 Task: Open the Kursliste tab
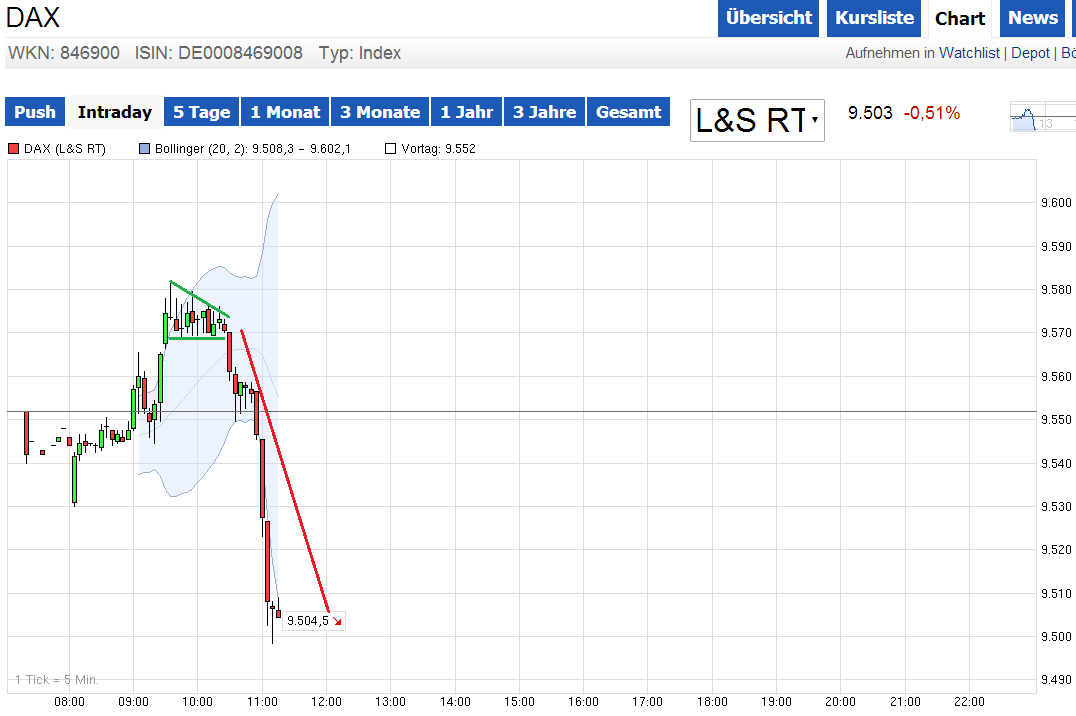(873, 18)
